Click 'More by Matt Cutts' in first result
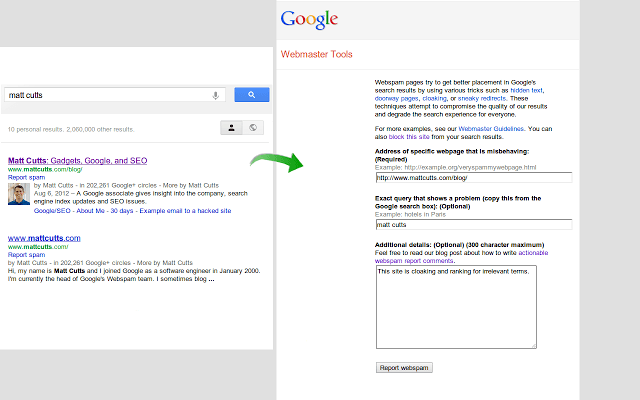The image size is (640, 400). (191, 185)
